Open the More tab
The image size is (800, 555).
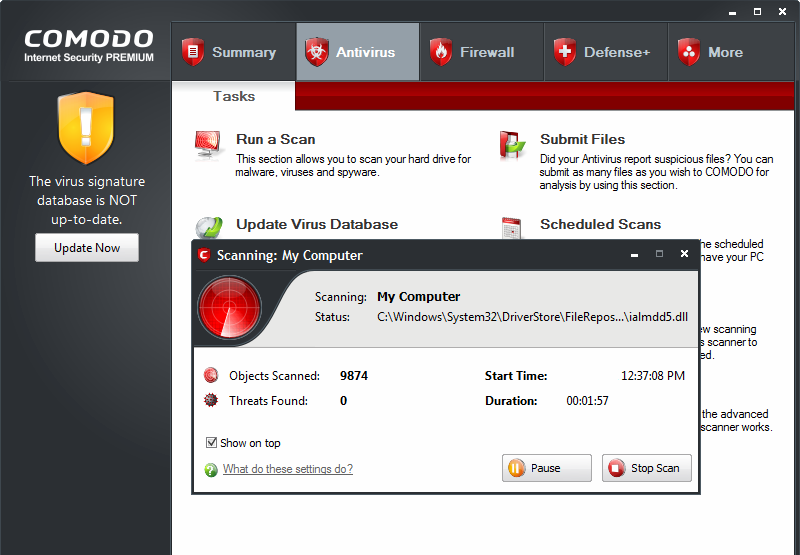coord(731,52)
